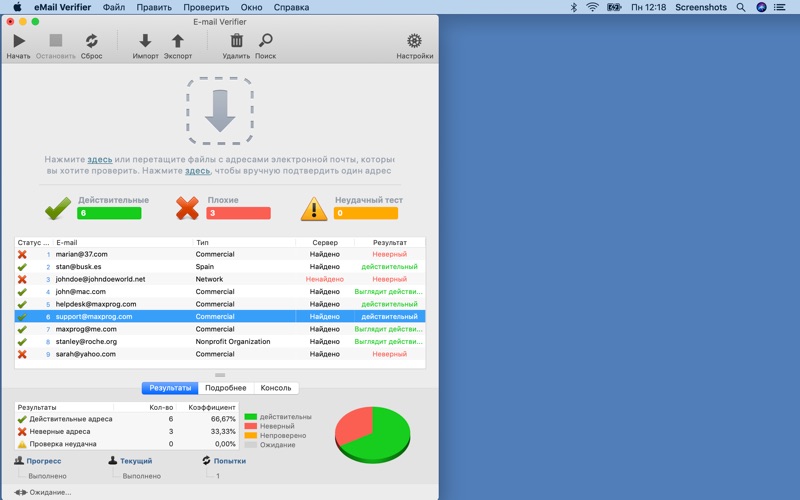Select the helpdesk@maxprog.com address

[96, 304]
